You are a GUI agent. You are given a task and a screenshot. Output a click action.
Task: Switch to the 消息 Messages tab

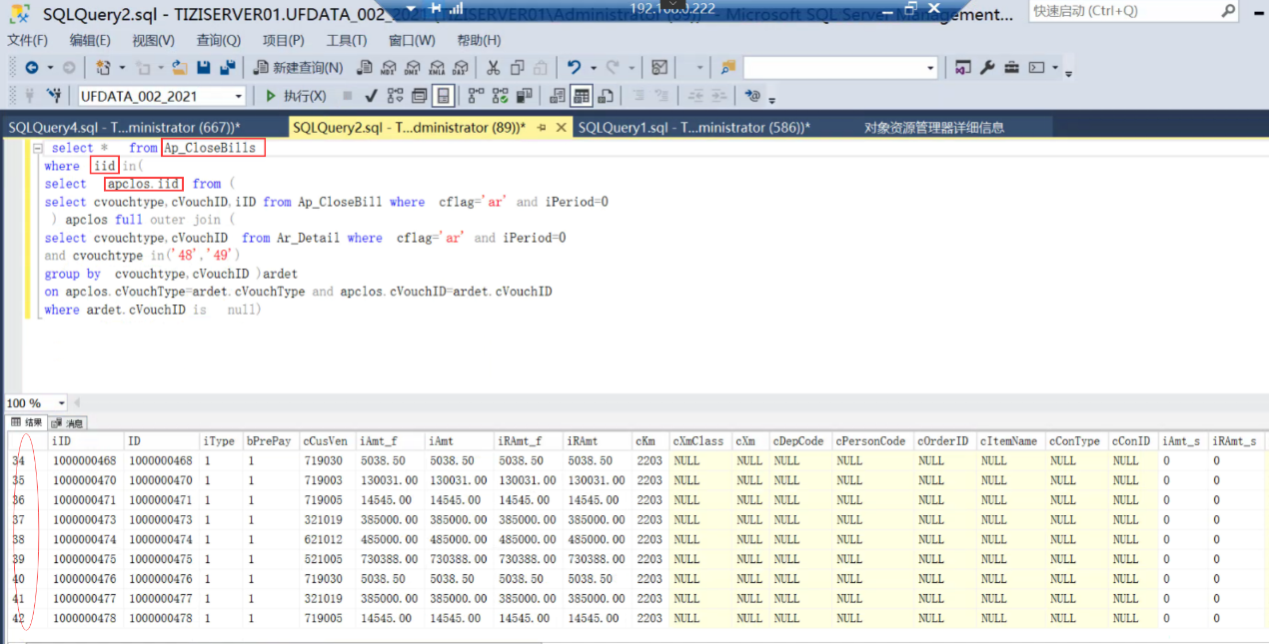click(x=67, y=423)
